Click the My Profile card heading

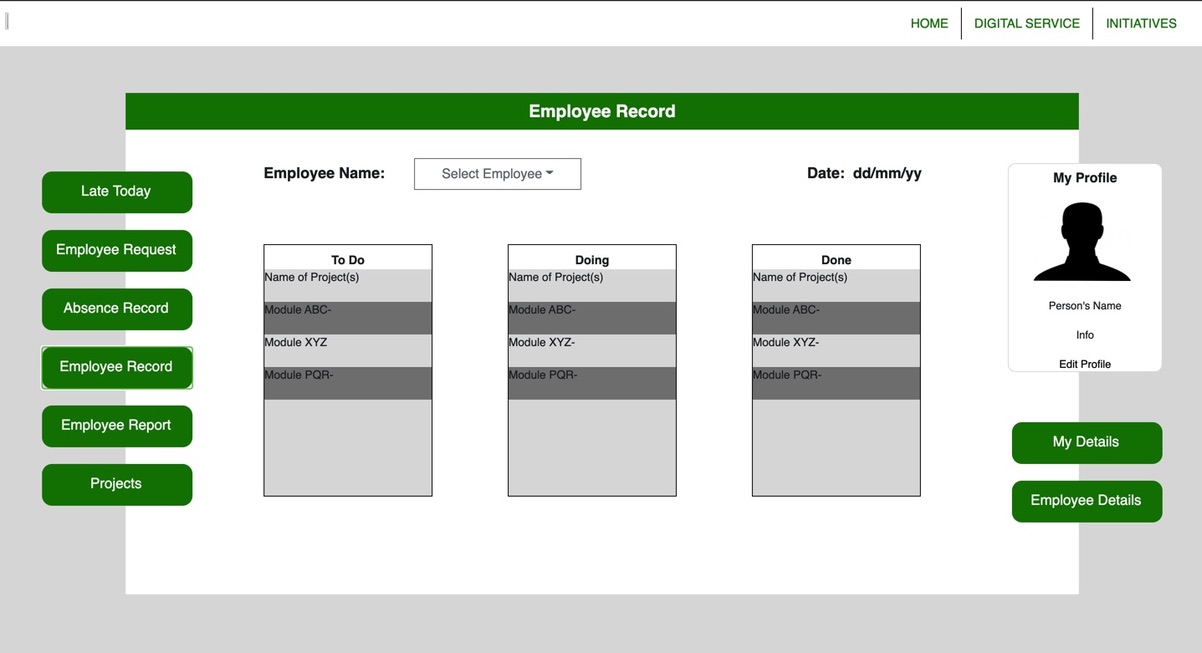1085,178
